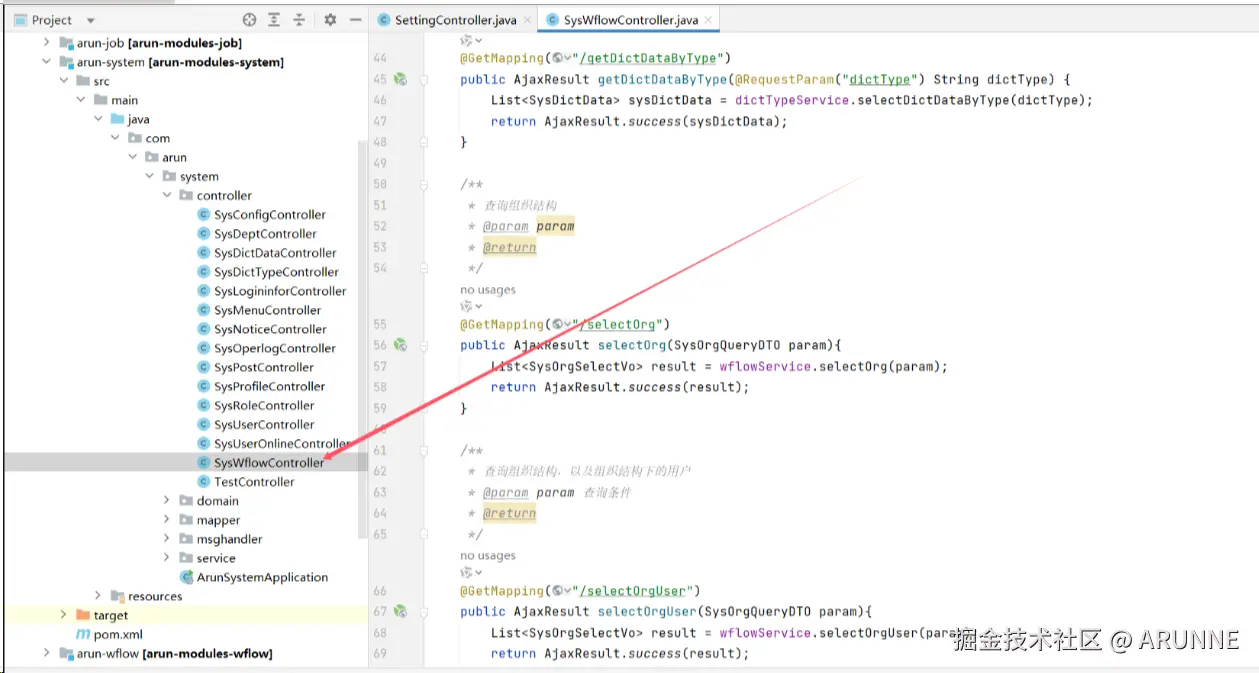Open URL mapping globe icon beside /selectOrg
This screenshot has height=673, width=1259.
(x=557, y=324)
